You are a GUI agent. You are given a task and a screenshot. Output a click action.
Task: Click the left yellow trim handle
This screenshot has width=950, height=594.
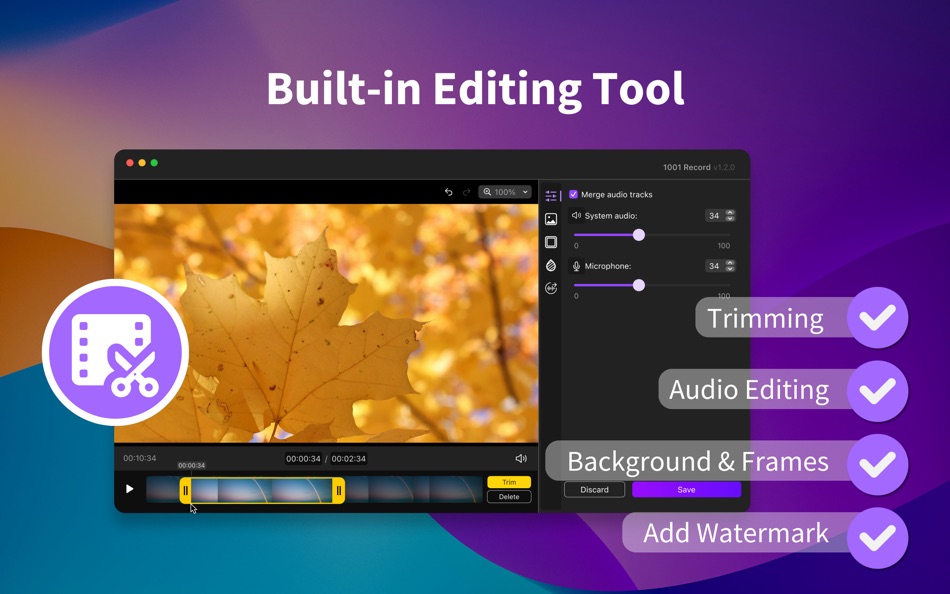185,490
